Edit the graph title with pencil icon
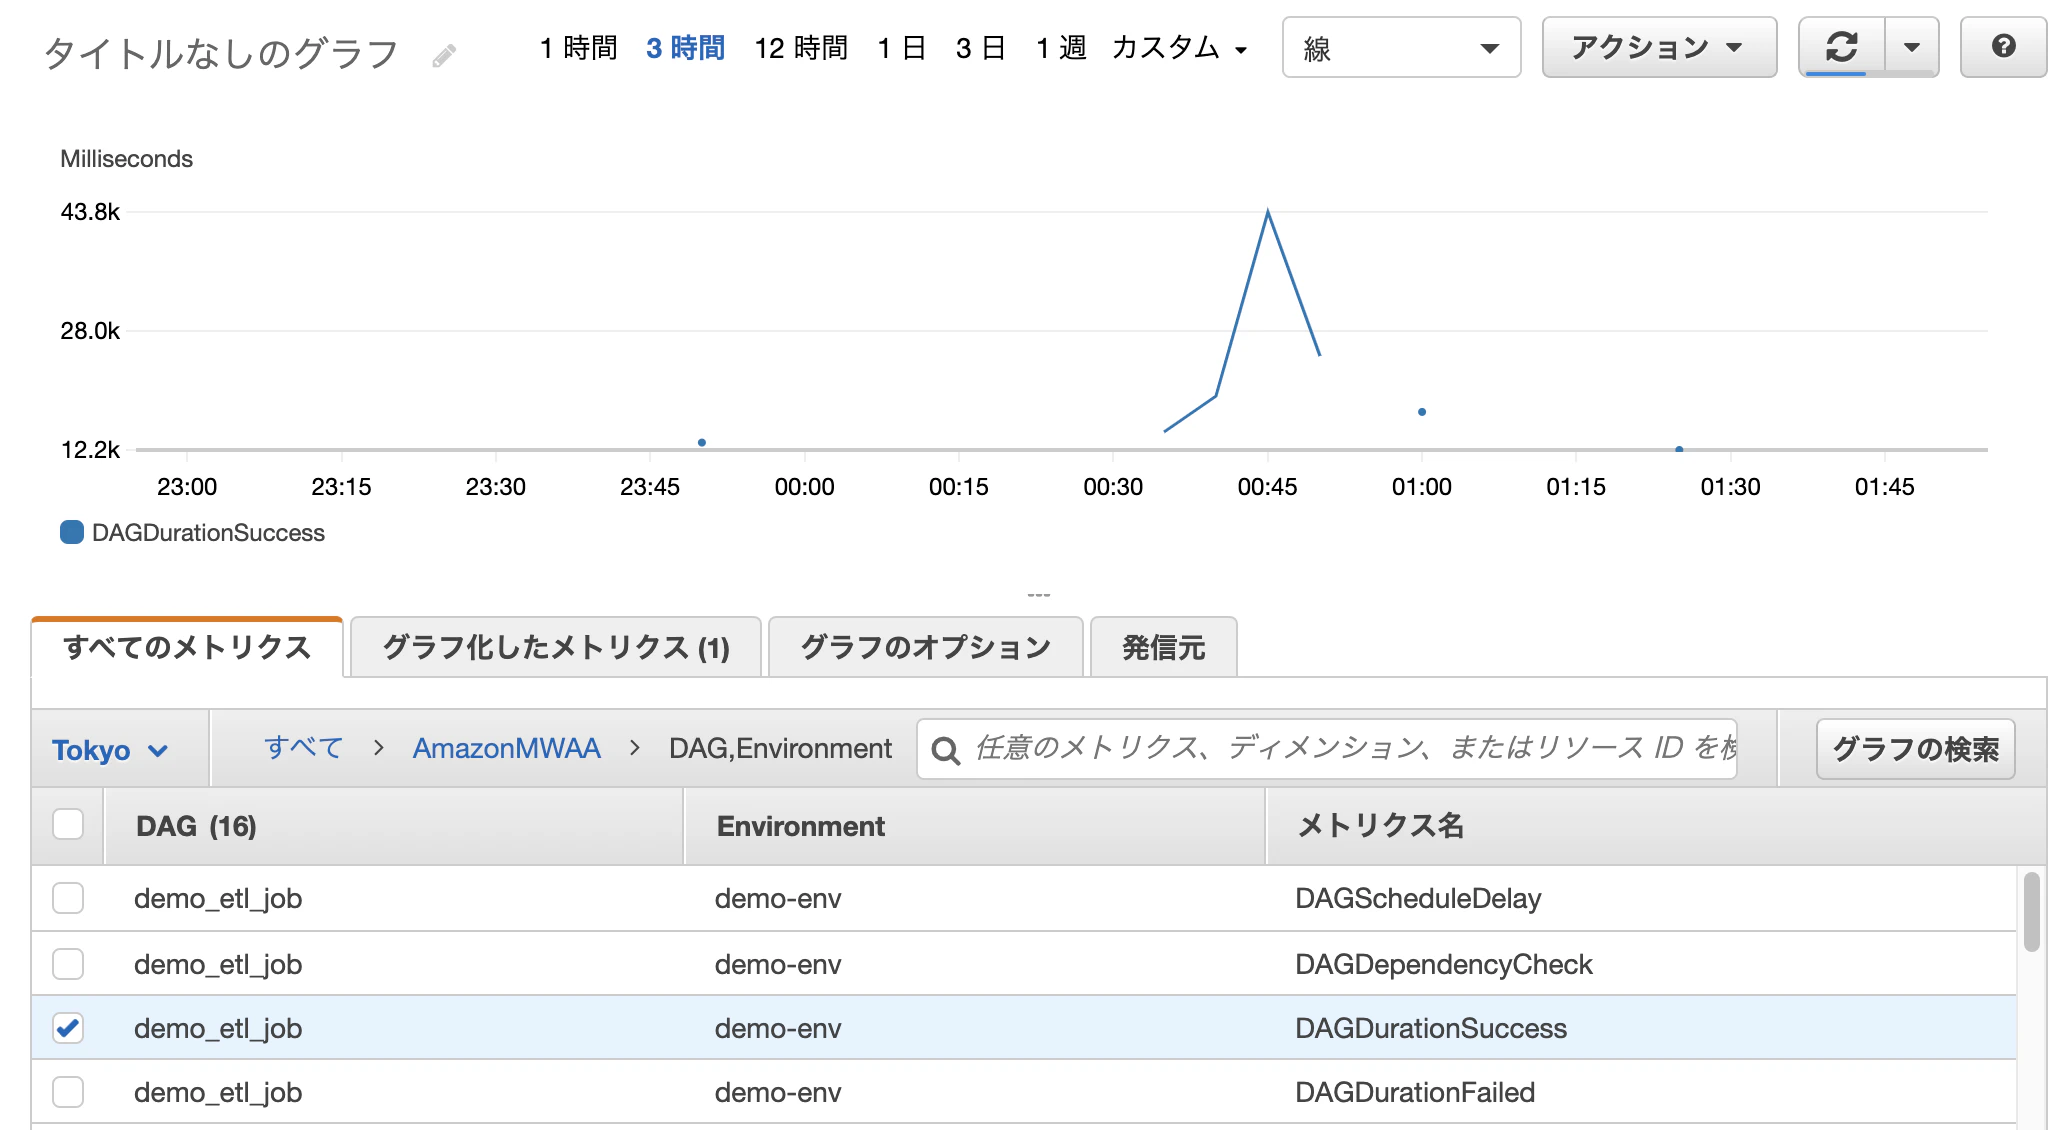2060x1130 pixels. (444, 55)
